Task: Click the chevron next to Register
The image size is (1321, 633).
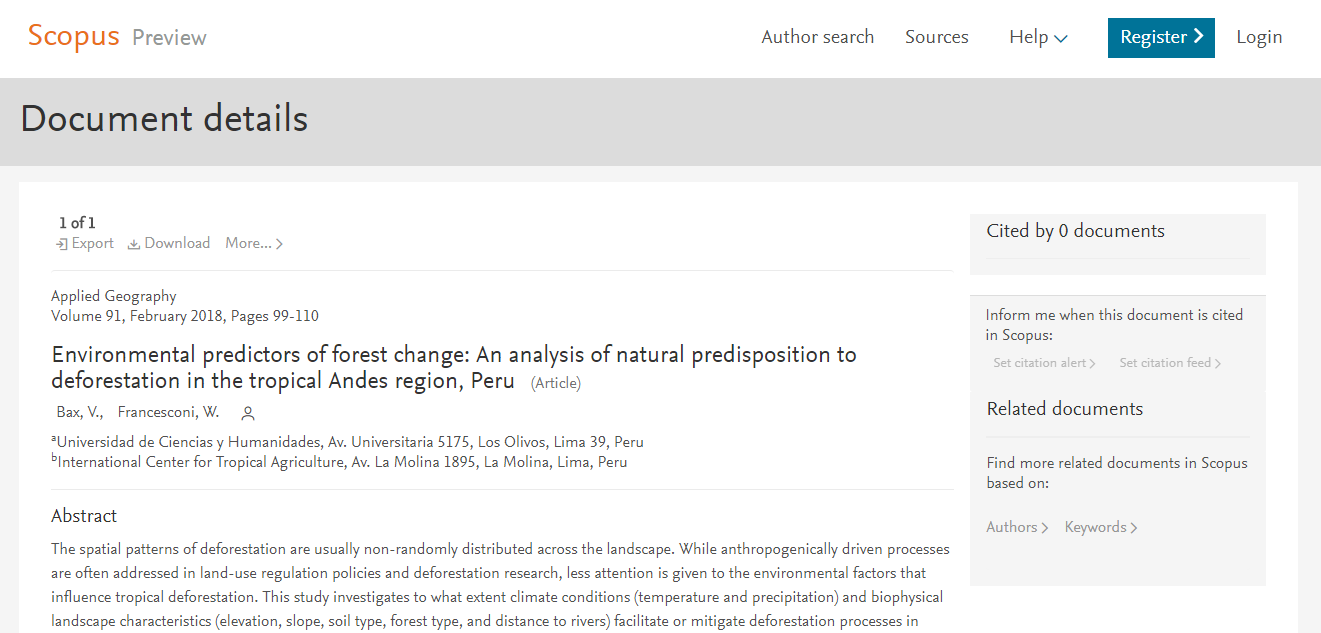Action: [1198, 37]
